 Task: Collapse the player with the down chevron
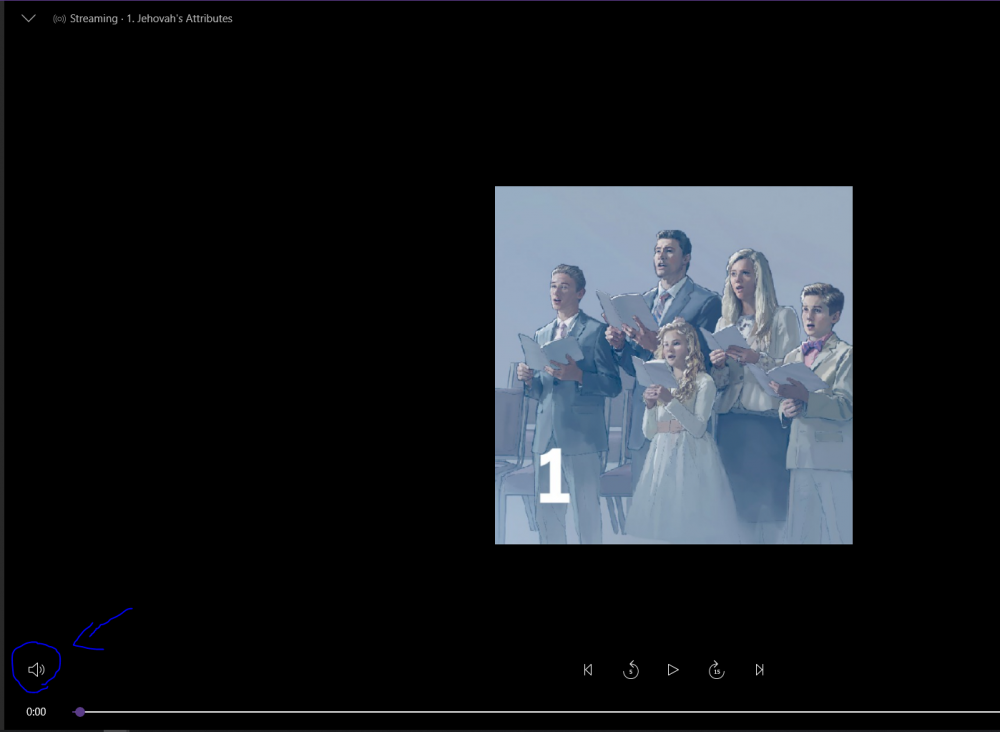tap(28, 17)
